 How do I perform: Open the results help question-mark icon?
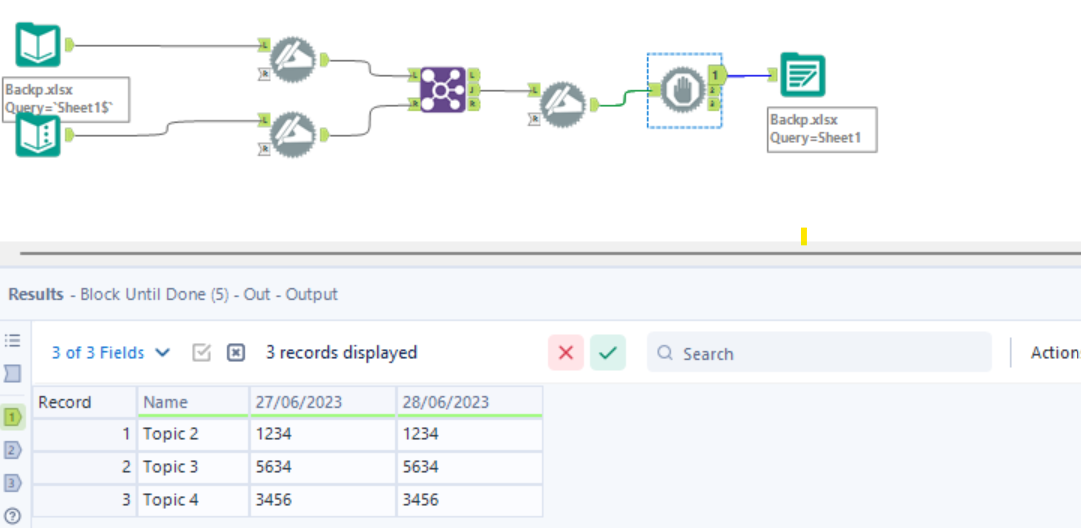[13, 516]
